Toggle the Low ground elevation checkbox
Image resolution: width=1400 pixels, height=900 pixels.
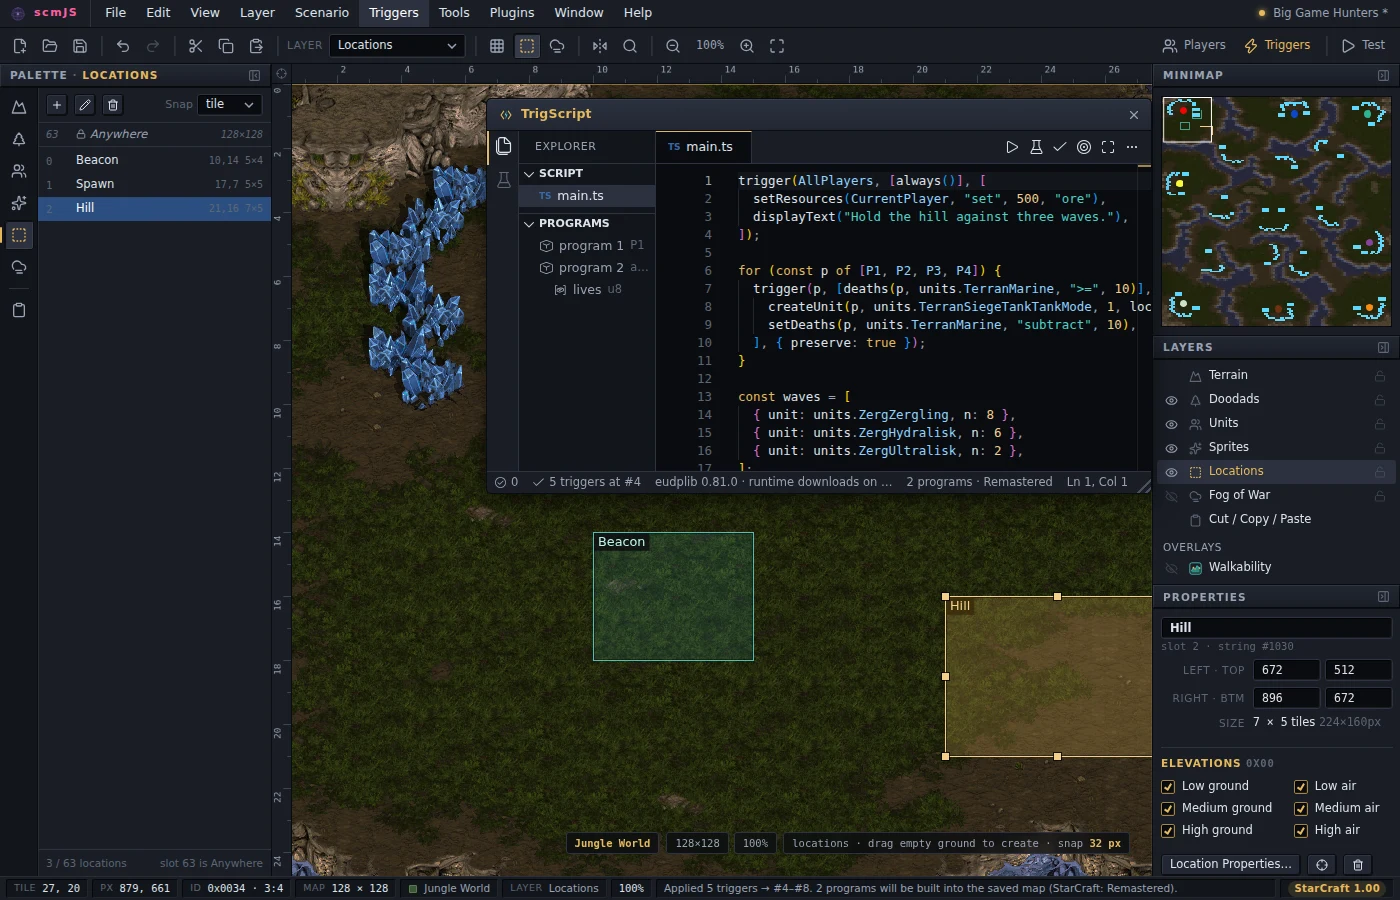[1168, 787]
